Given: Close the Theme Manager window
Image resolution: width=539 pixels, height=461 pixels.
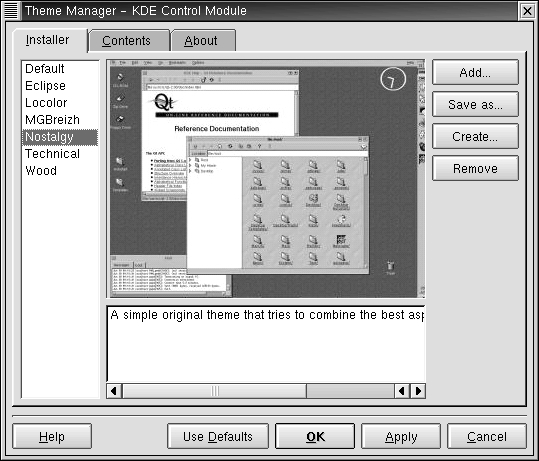Looking at the screenshot, I should [x=527, y=11].
